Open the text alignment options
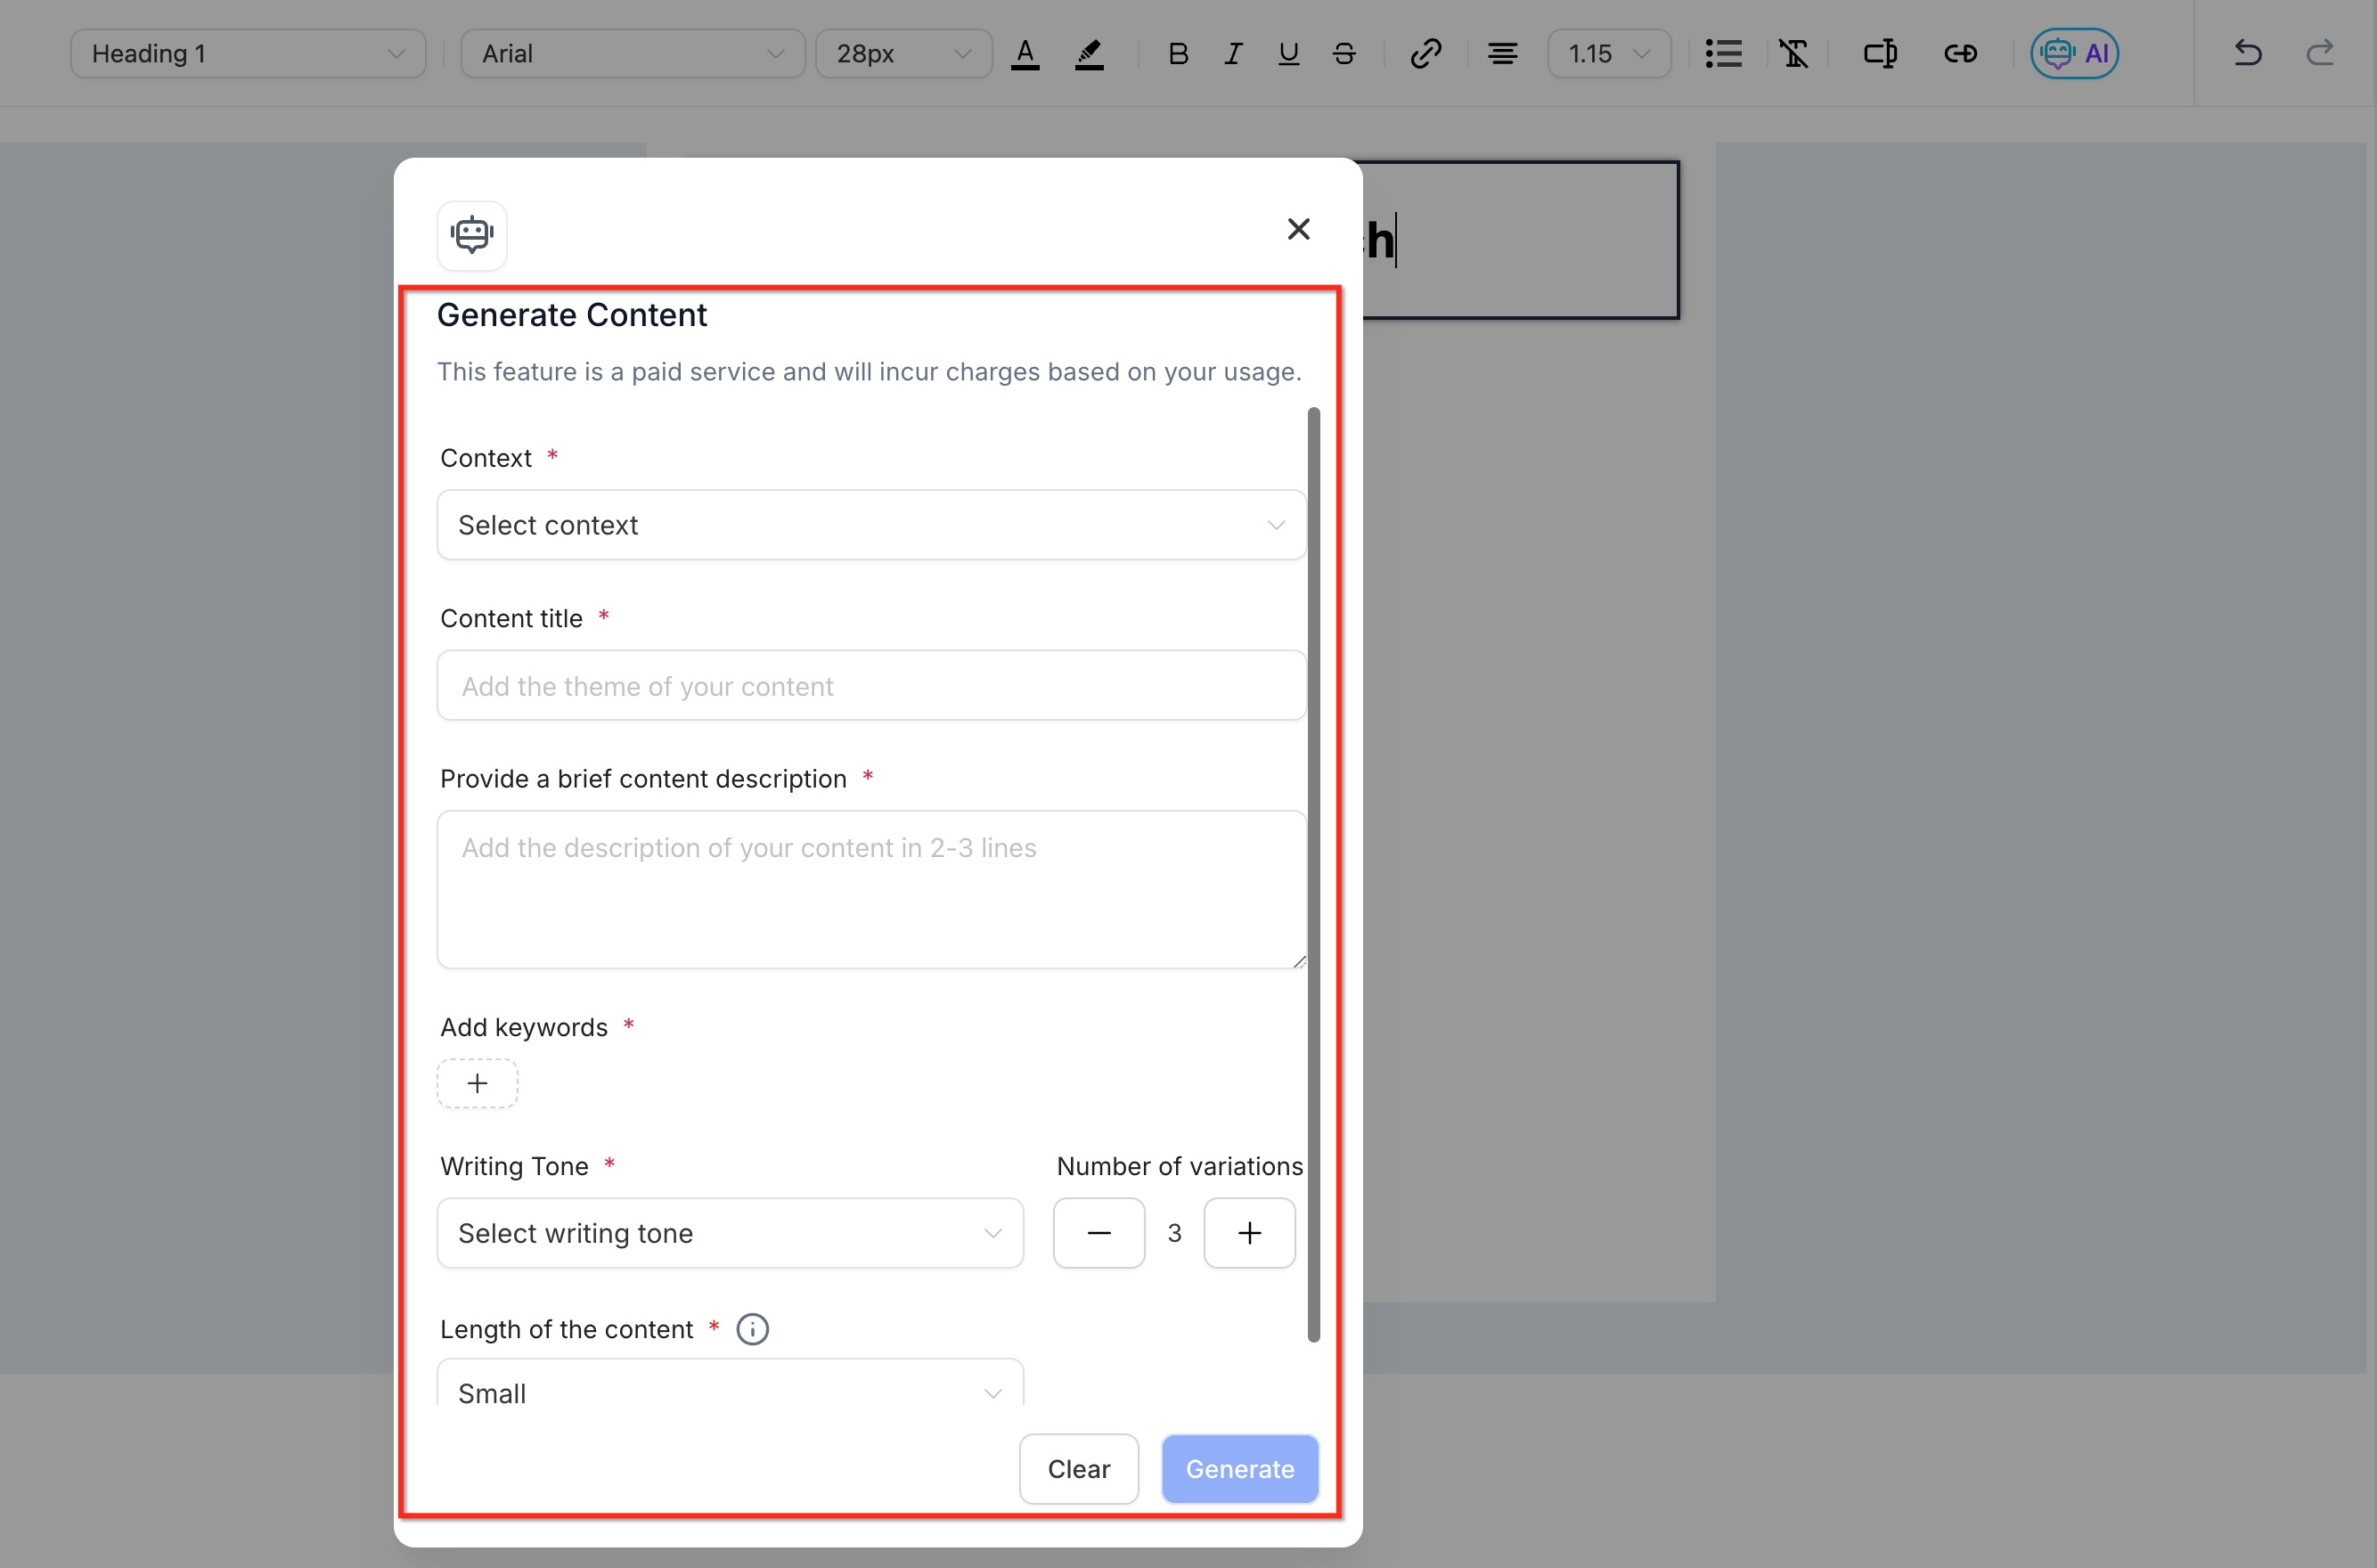 pyautogui.click(x=1502, y=54)
